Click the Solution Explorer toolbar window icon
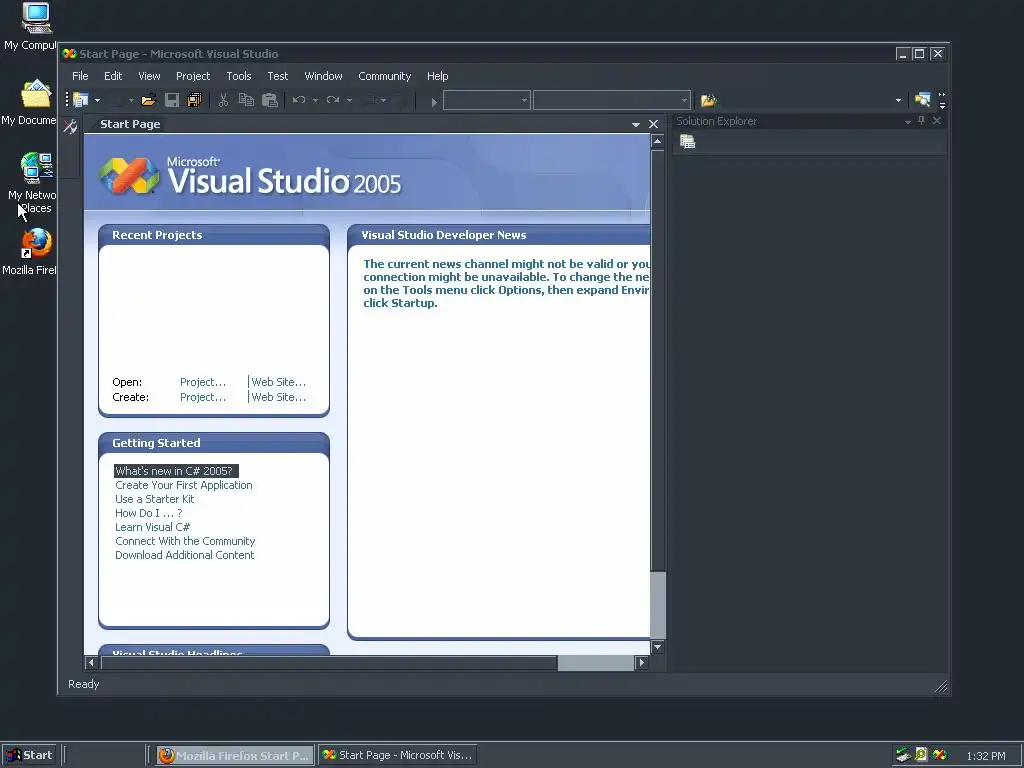This screenshot has height=768, width=1024. 922,99
